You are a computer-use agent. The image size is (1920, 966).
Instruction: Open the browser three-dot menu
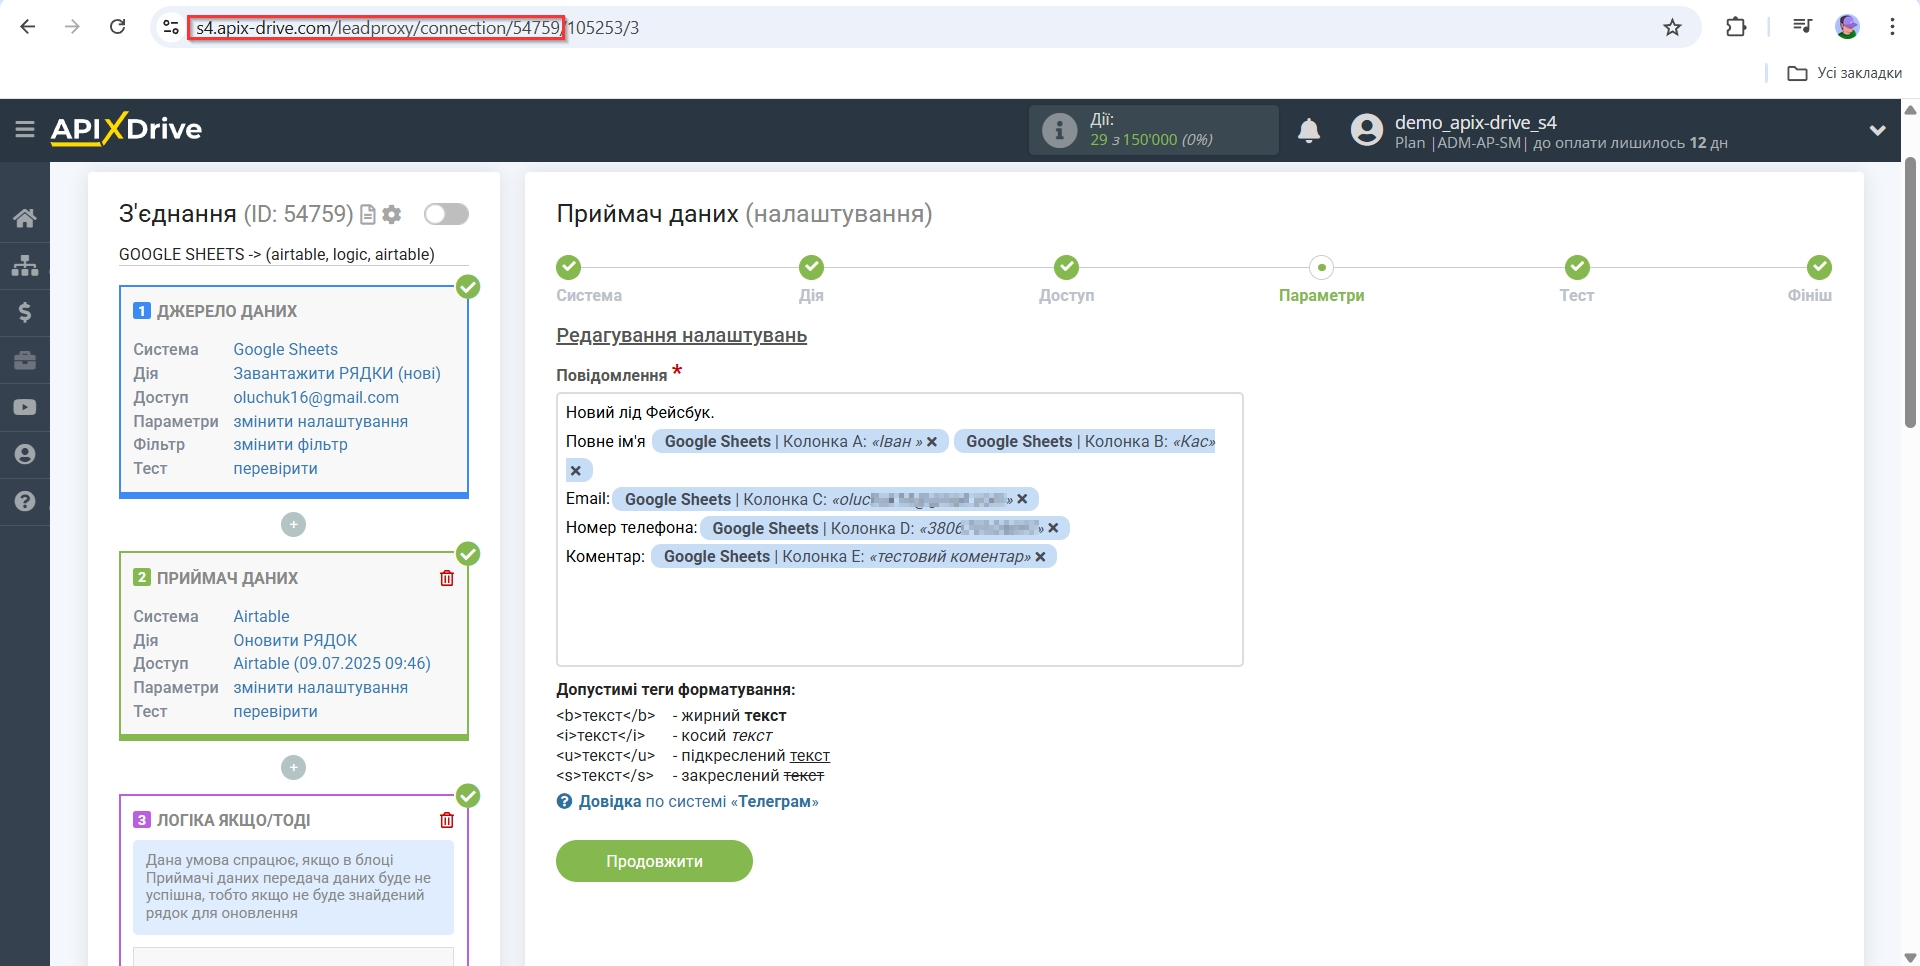point(1892,27)
